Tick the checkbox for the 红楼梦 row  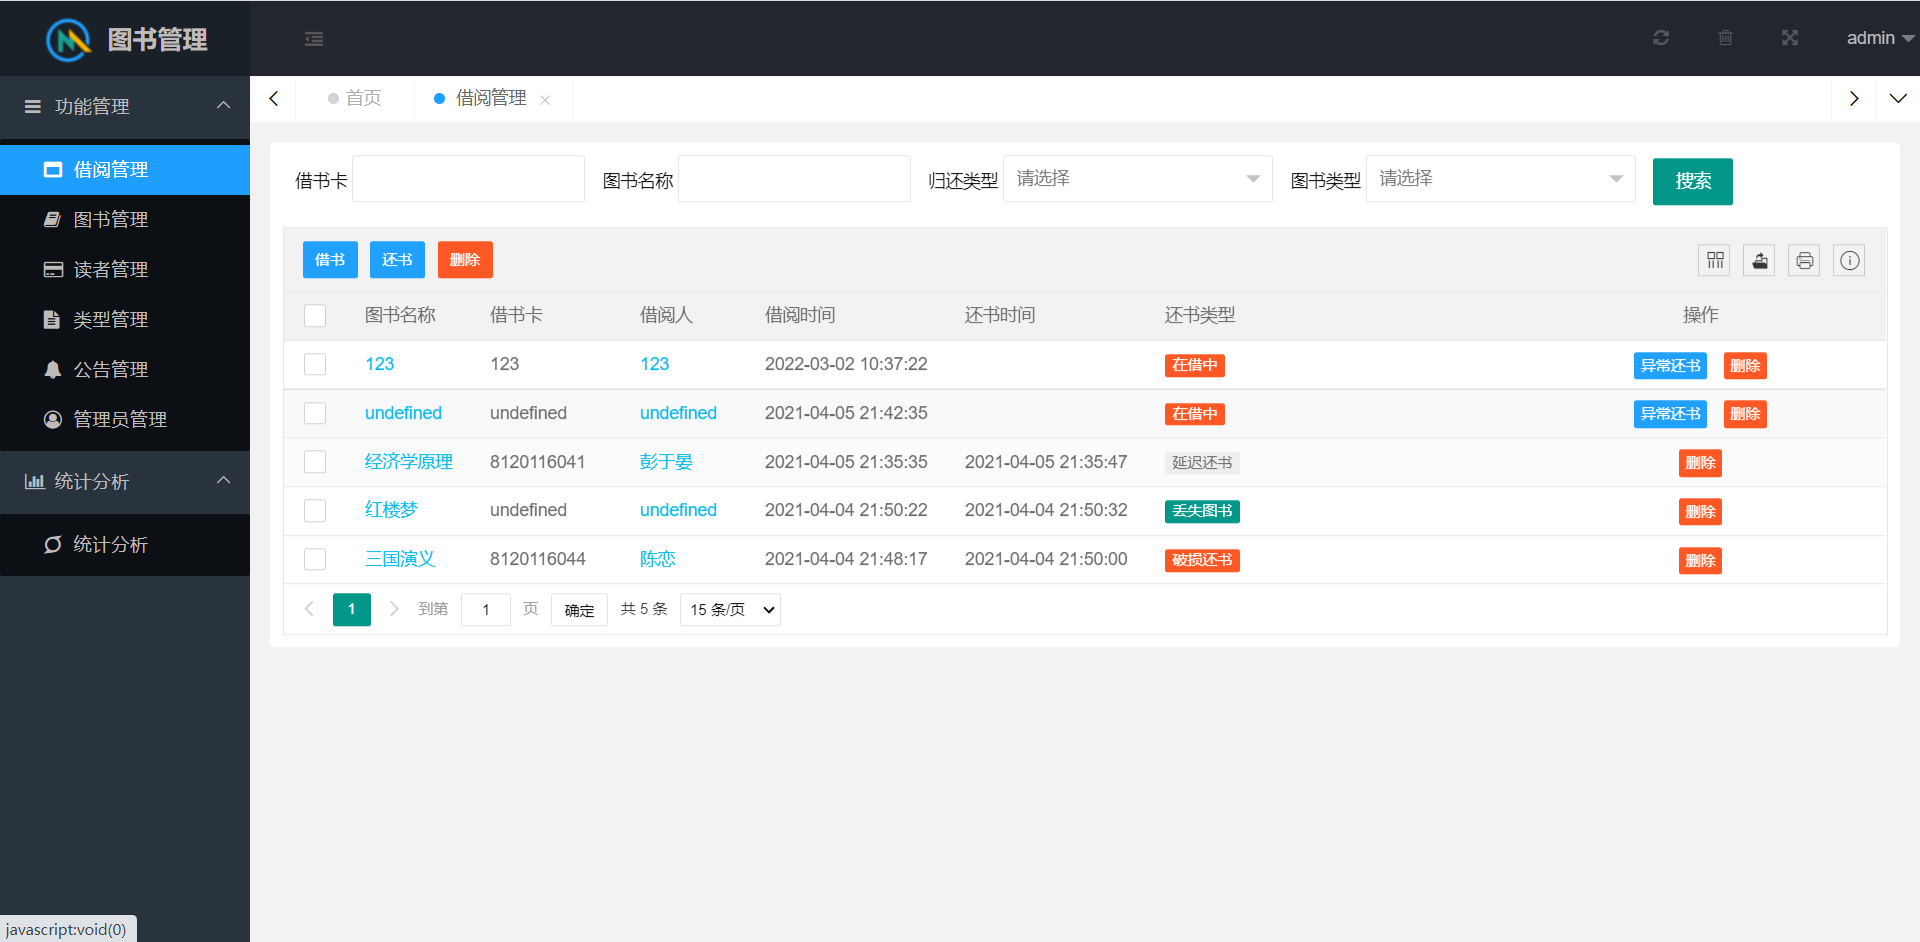pos(315,511)
